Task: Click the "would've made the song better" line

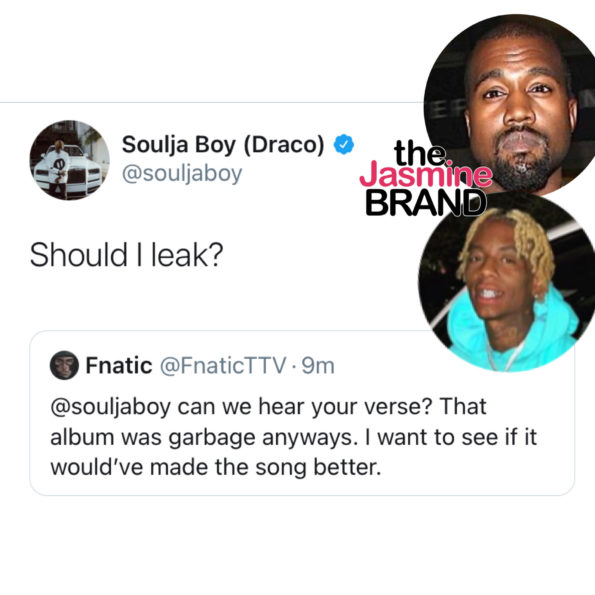Action: [x=216, y=467]
